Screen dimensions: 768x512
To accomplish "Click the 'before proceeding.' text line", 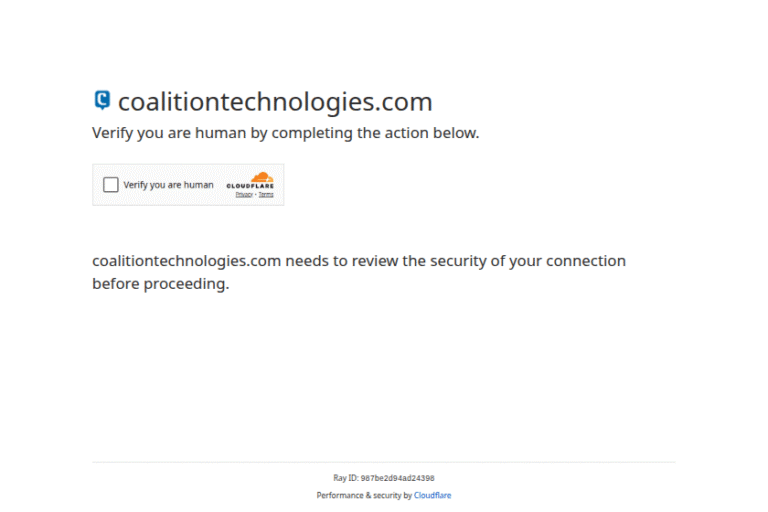I will coord(161,284).
